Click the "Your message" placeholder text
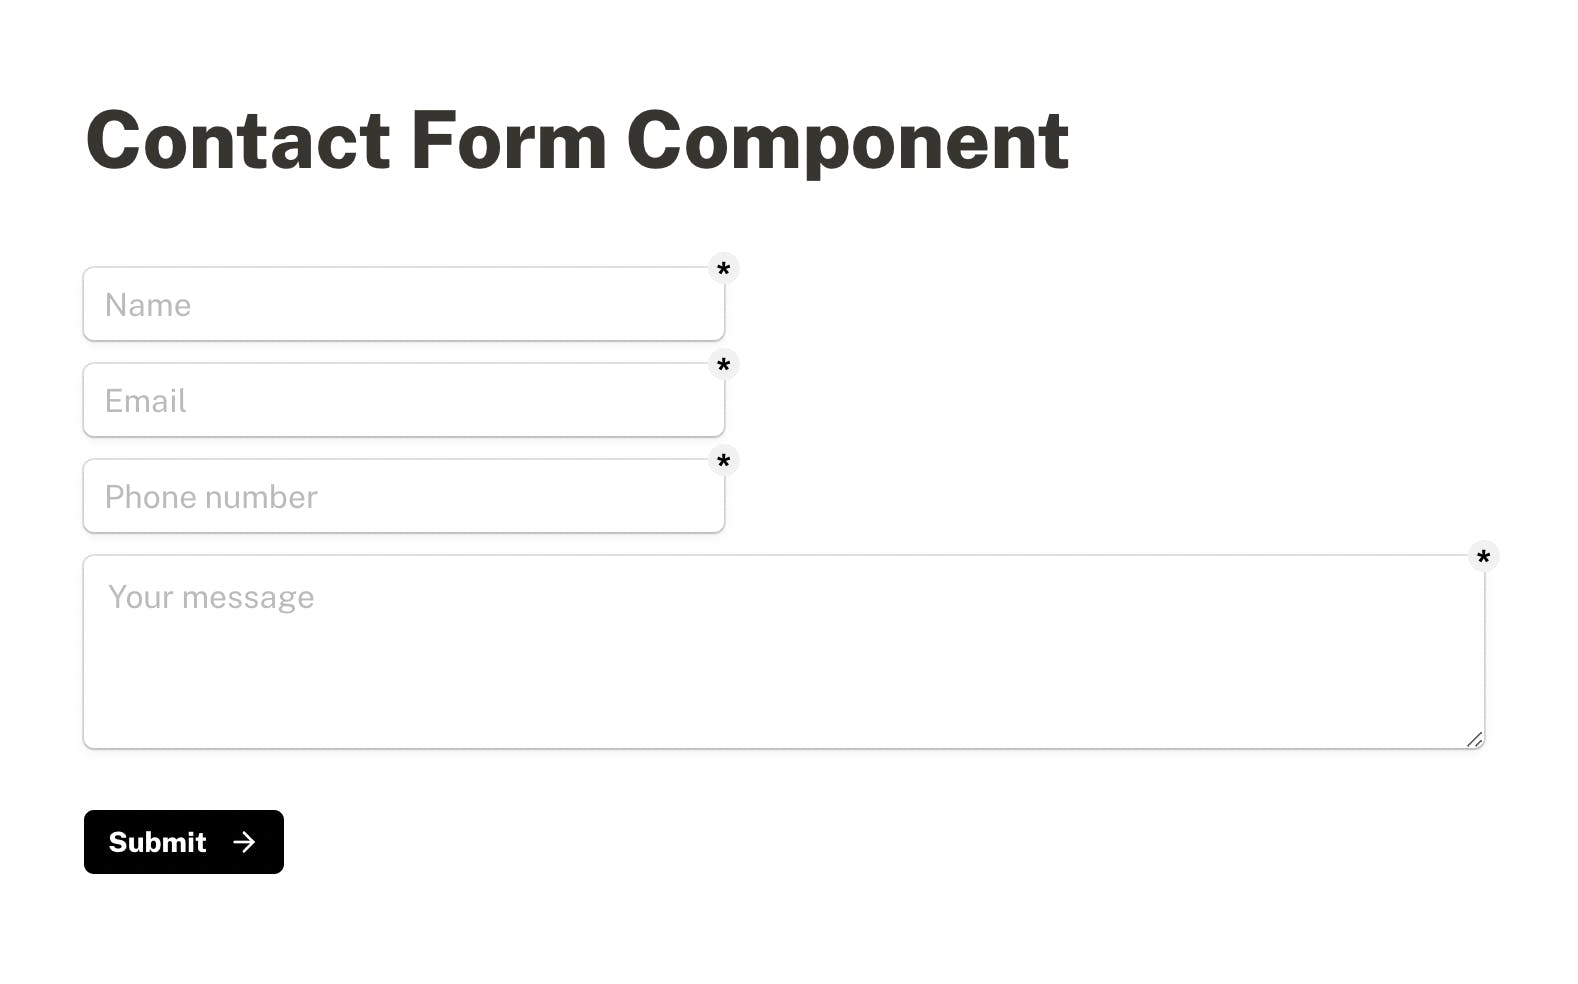This screenshot has height=984, width=1578. tap(211, 597)
